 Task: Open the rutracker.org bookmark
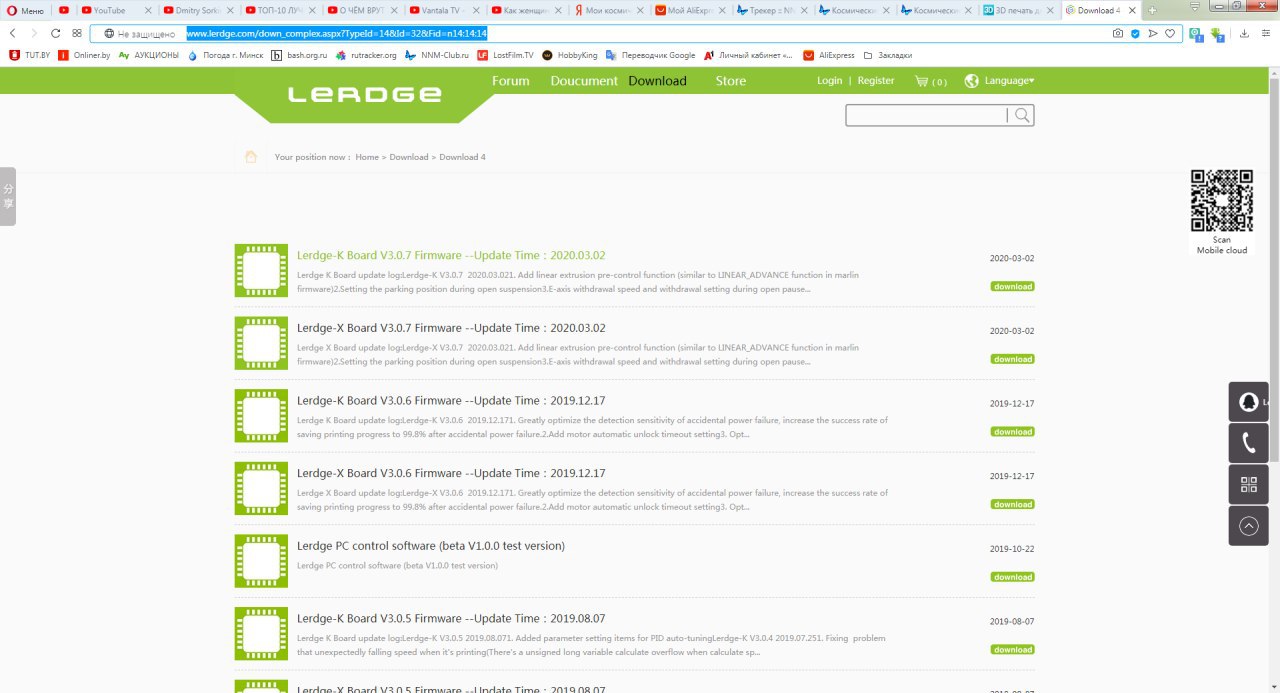(x=366, y=55)
